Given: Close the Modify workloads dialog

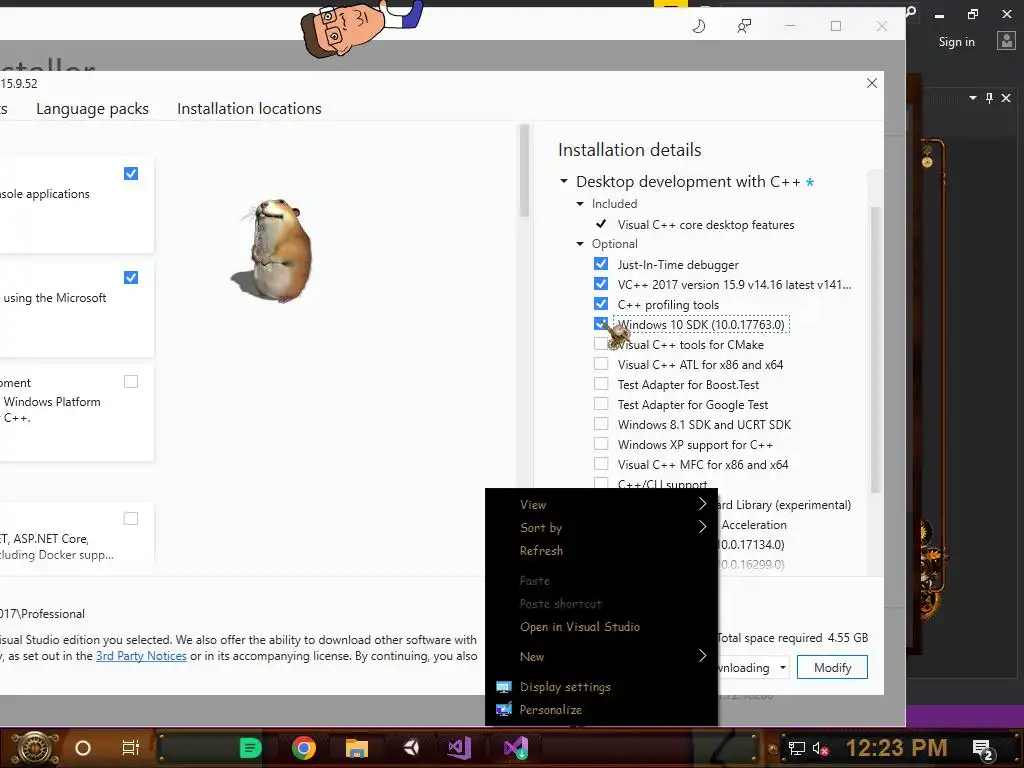Looking at the screenshot, I should pyautogui.click(x=872, y=83).
